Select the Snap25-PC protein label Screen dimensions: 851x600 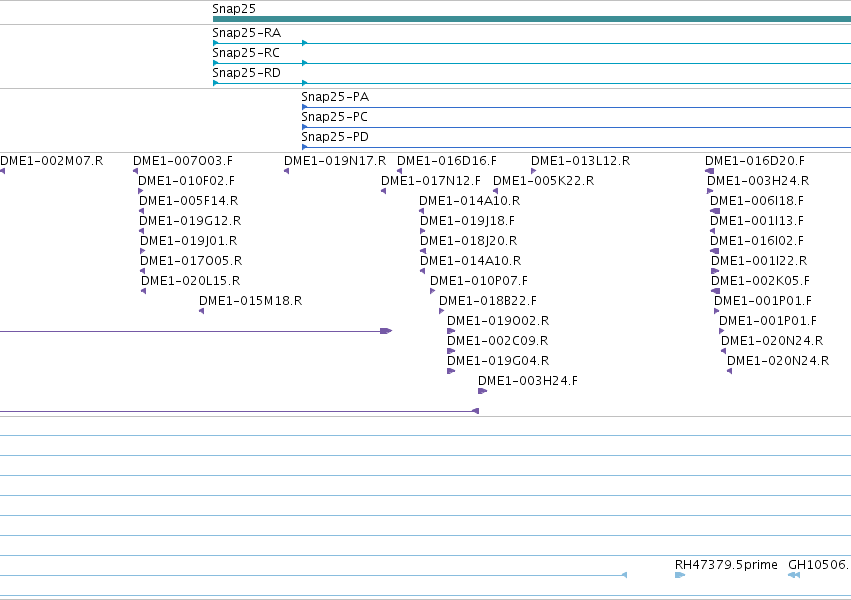(334, 117)
